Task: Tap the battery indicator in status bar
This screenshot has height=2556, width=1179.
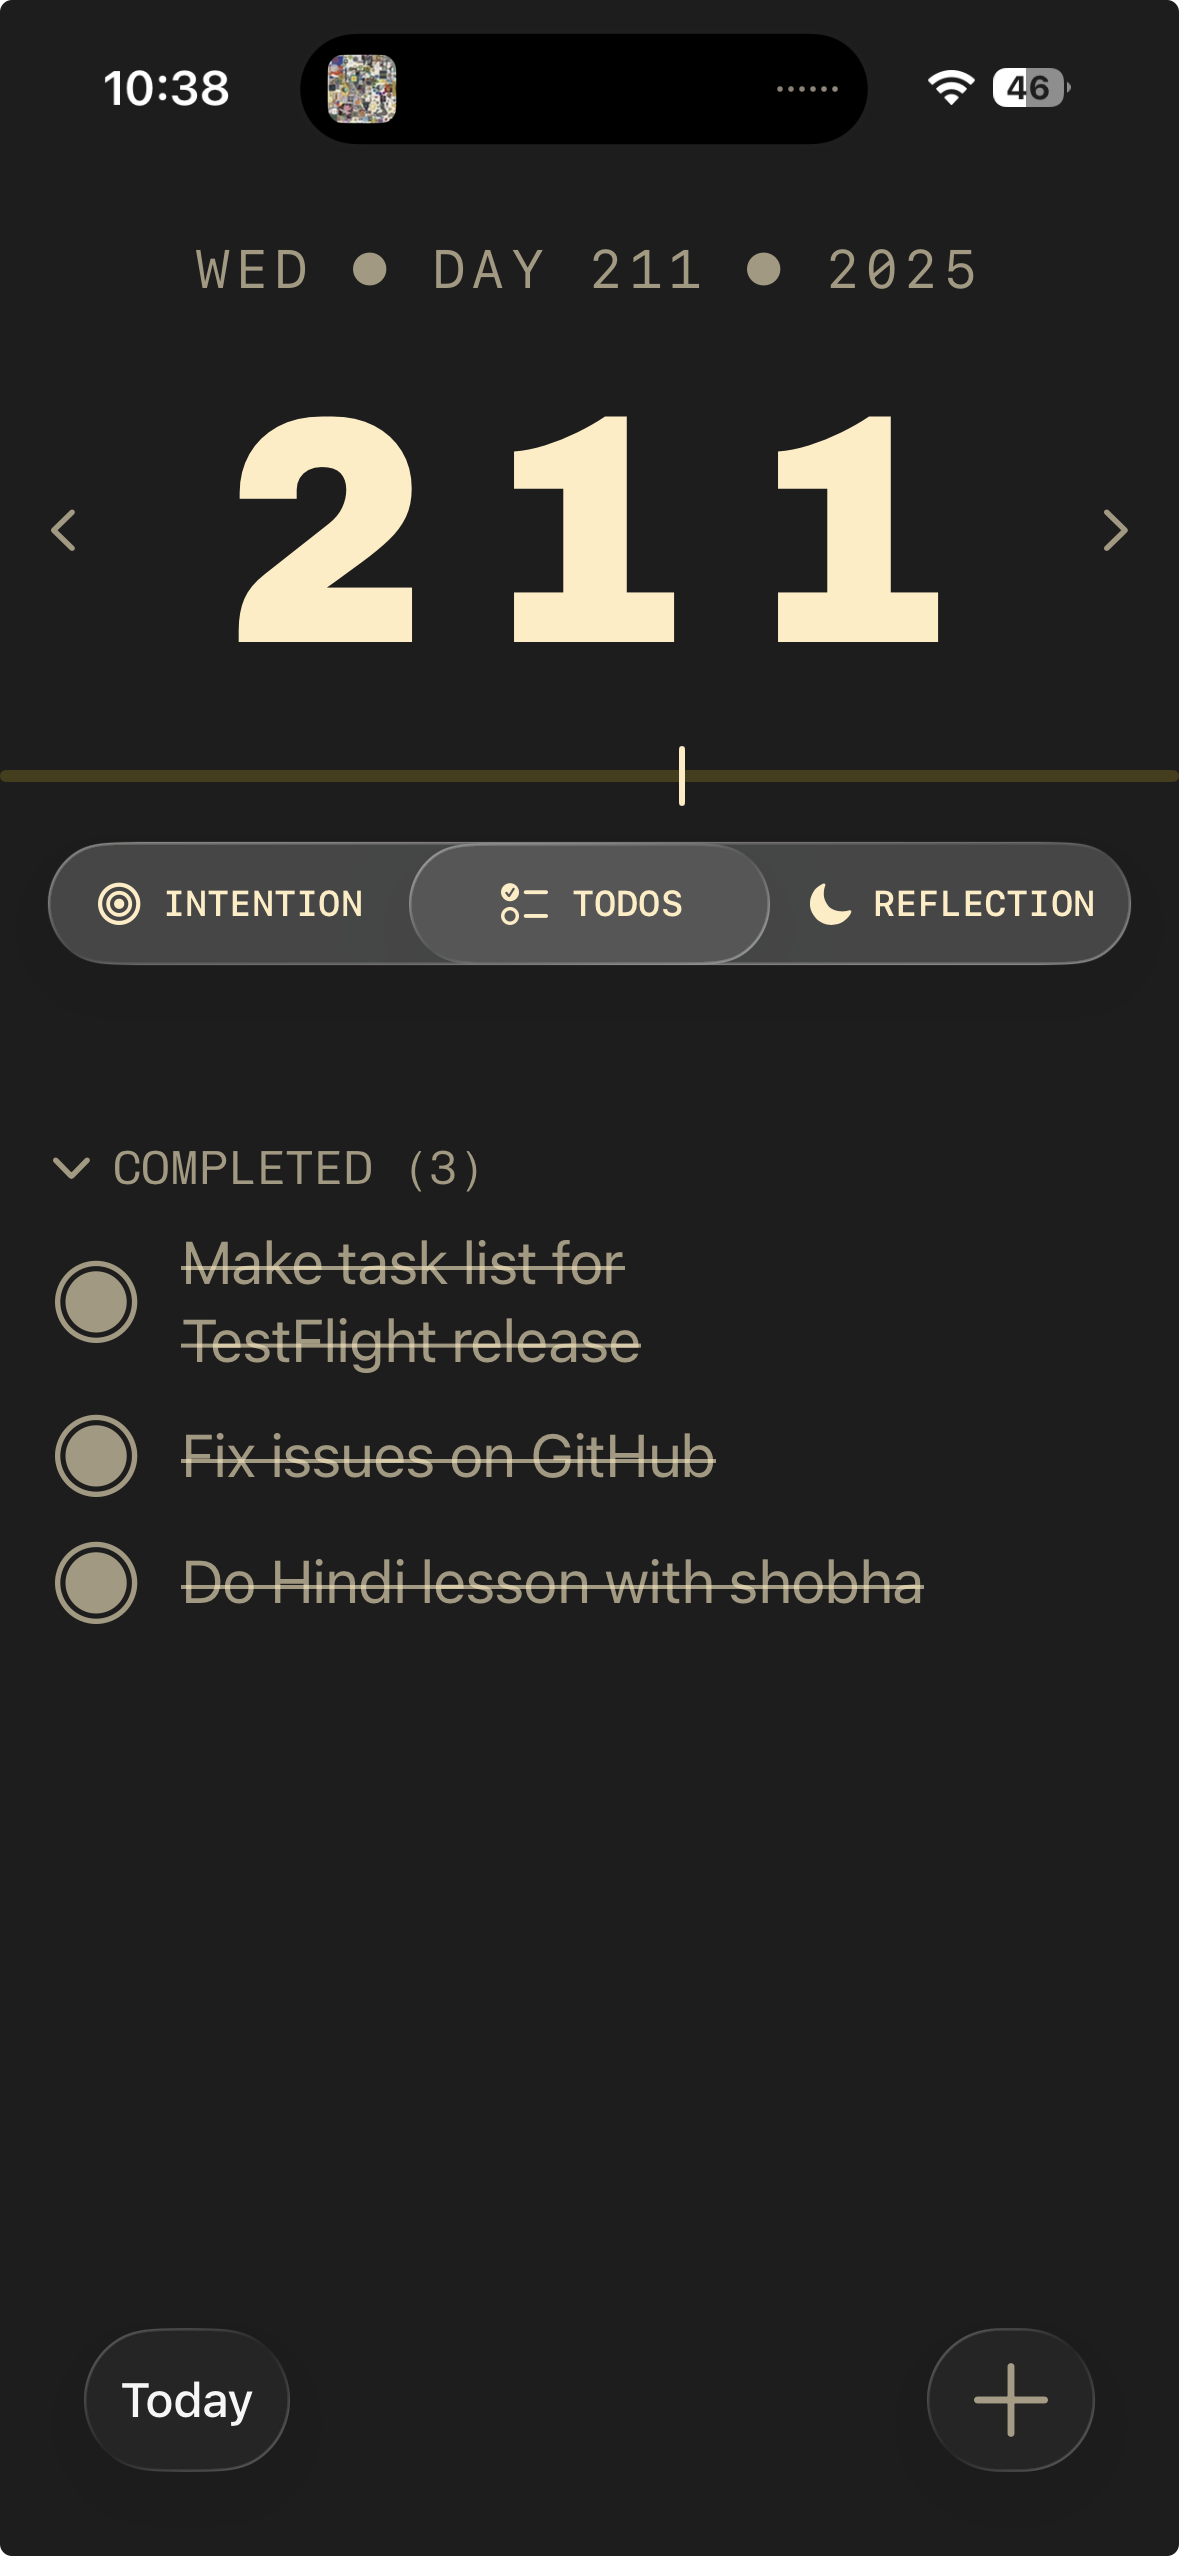Action: pos(1031,88)
